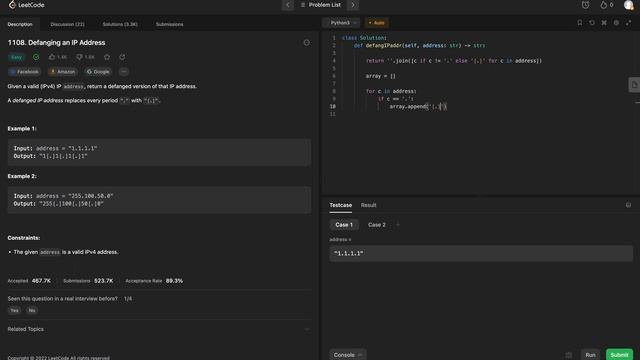Click the Easy difficulty badge
Viewport: 640px width, 360px height.
16,57
